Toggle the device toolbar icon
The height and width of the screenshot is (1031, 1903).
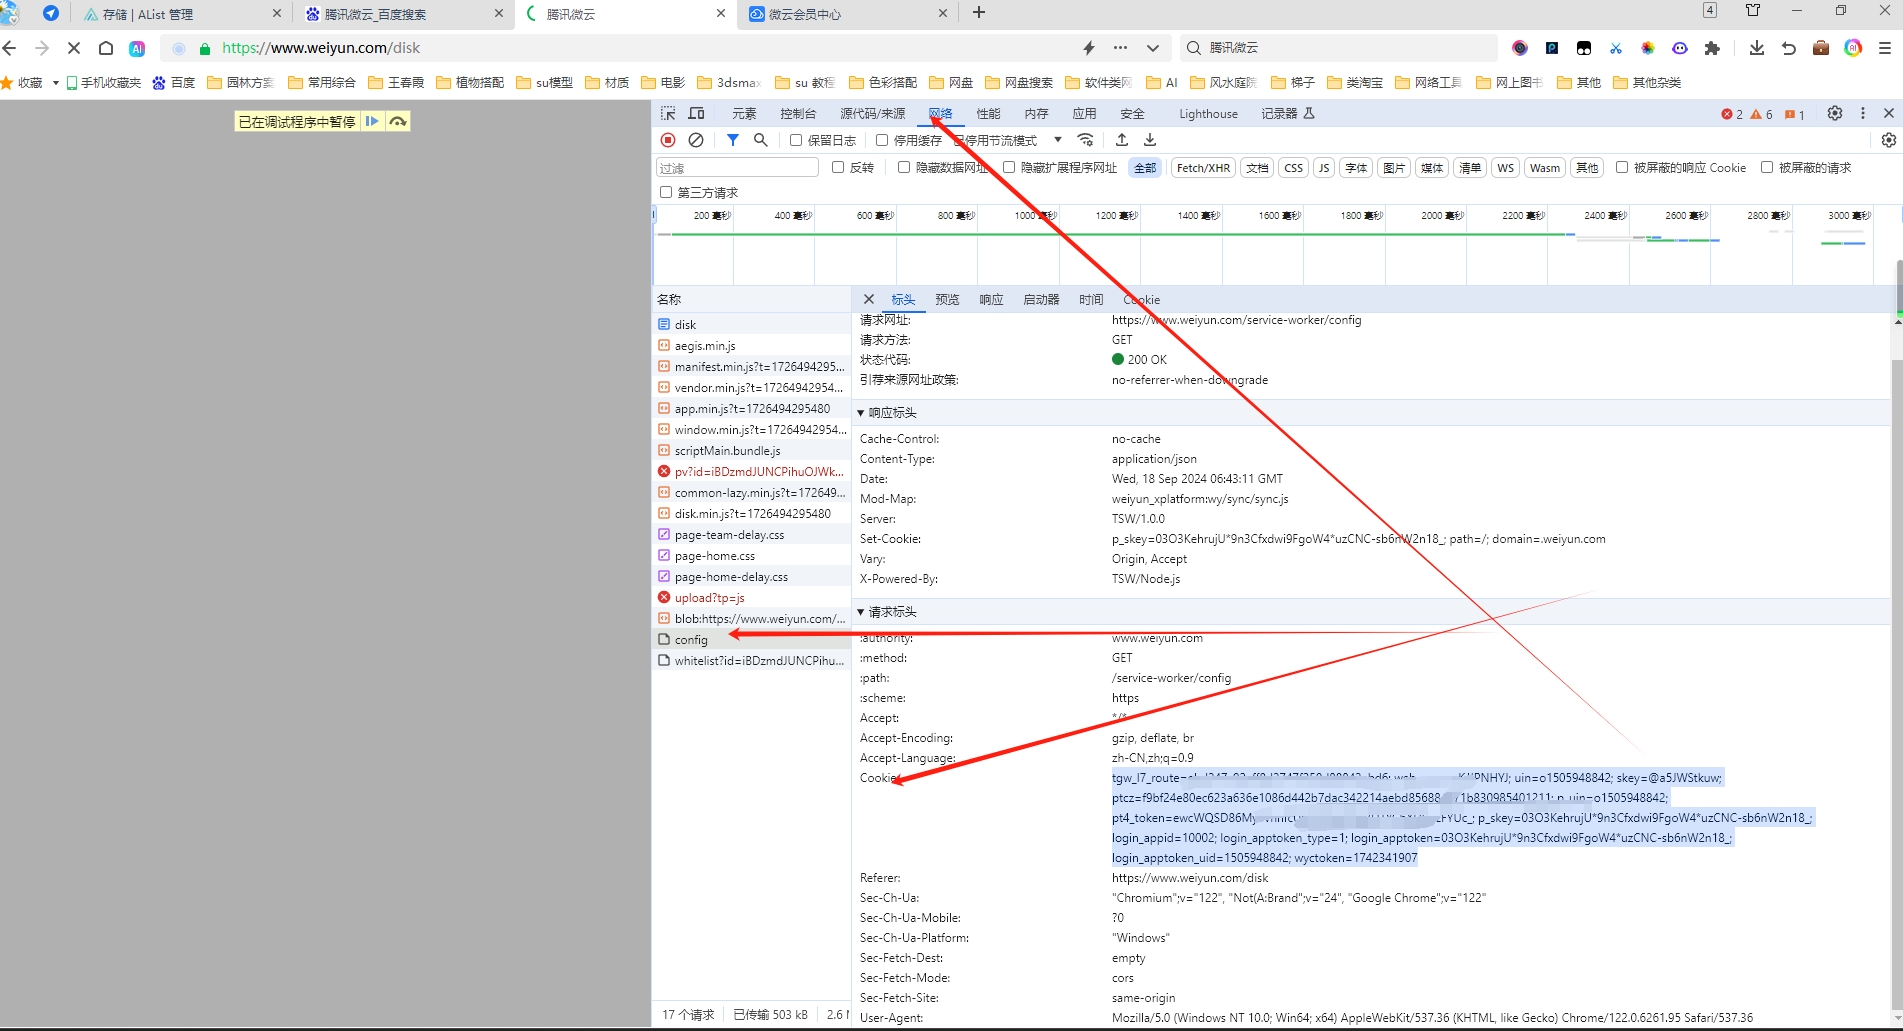tap(697, 113)
